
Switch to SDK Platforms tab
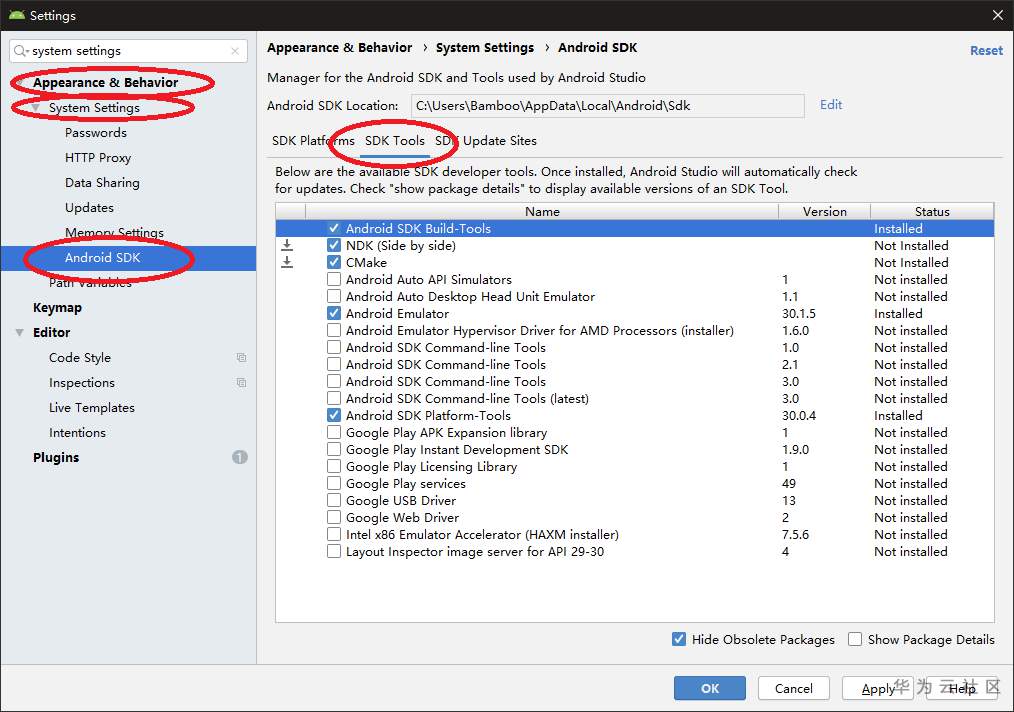[313, 141]
